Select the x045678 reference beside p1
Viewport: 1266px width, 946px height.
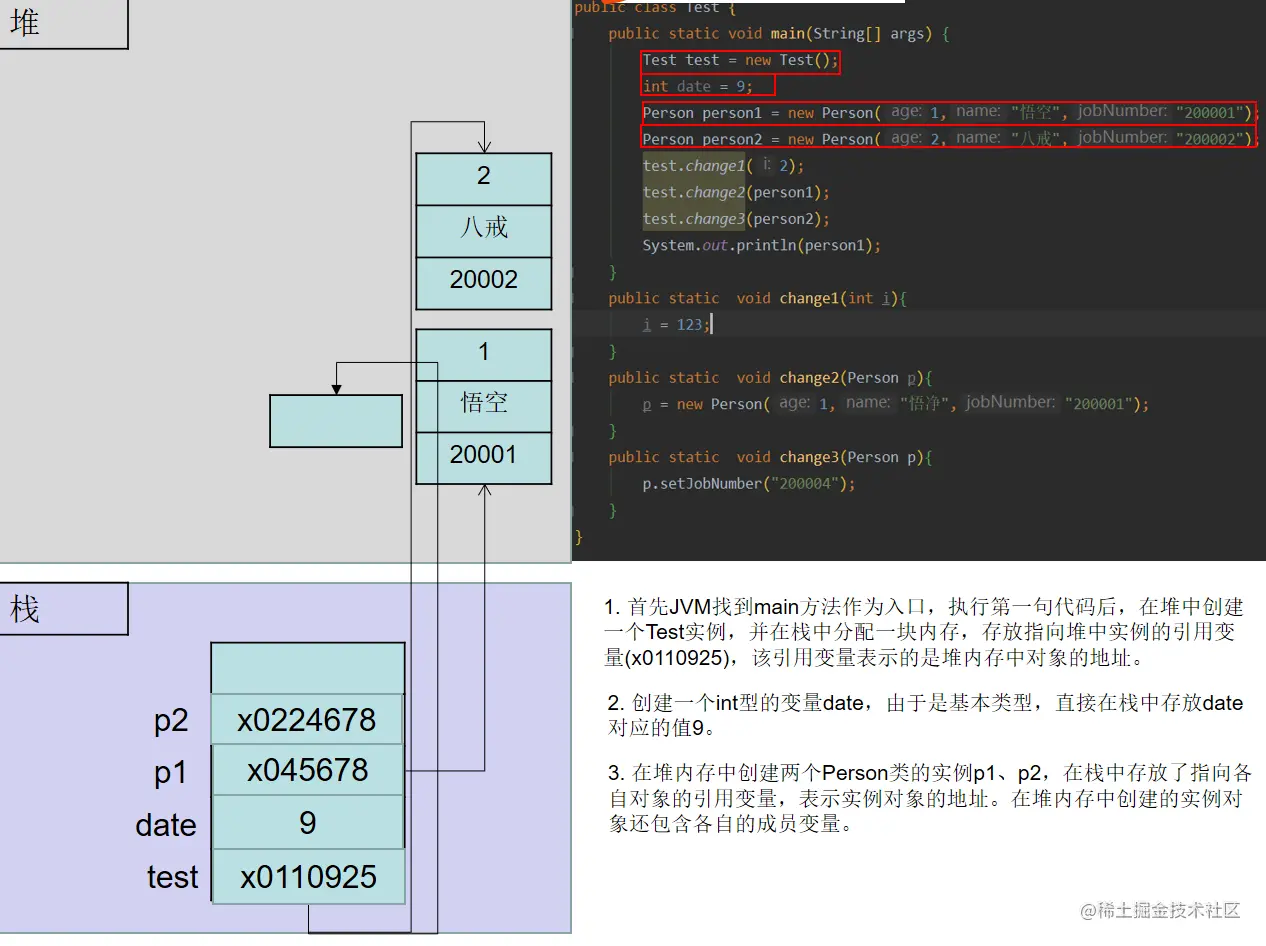[x=308, y=771]
